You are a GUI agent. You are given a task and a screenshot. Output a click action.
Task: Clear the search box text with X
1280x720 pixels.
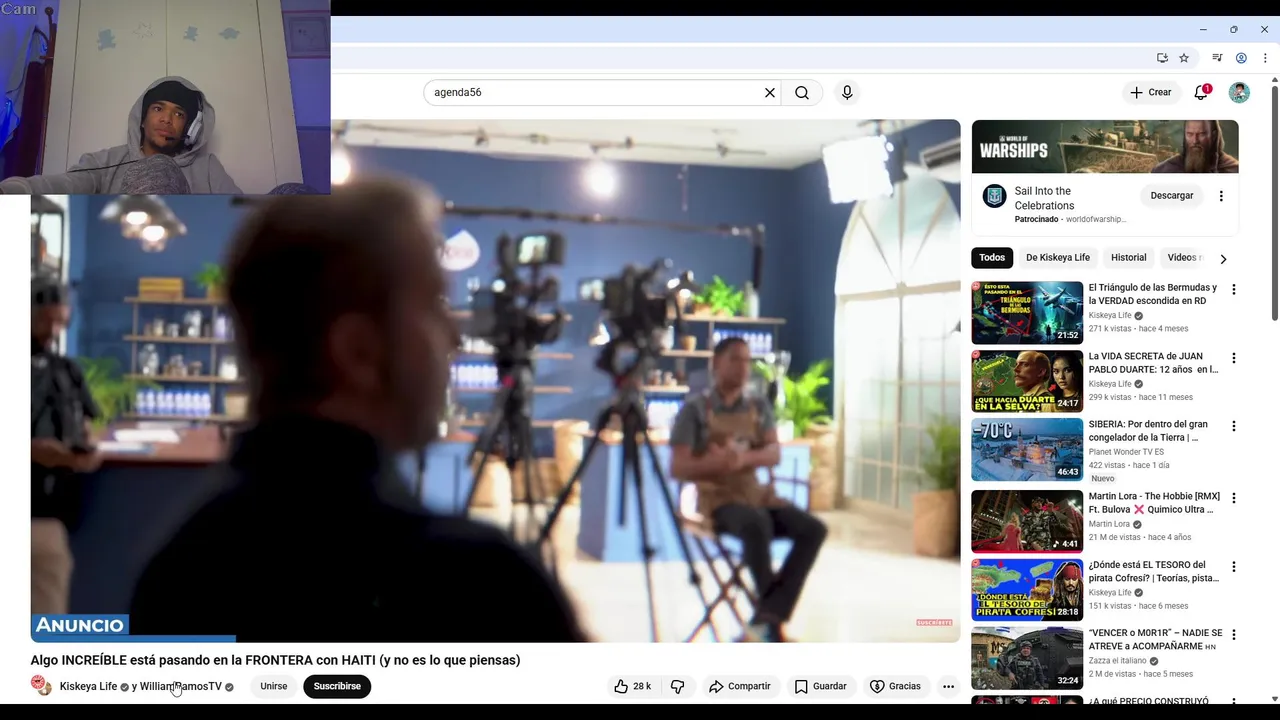770,92
